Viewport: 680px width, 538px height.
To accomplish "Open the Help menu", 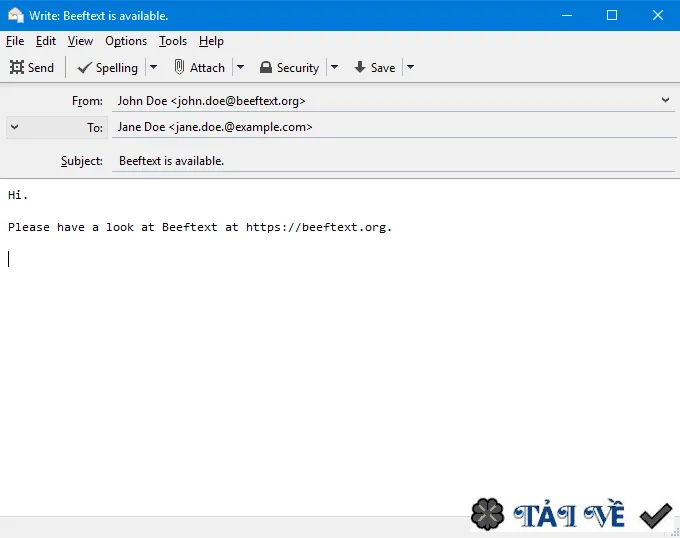I will click(x=211, y=41).
